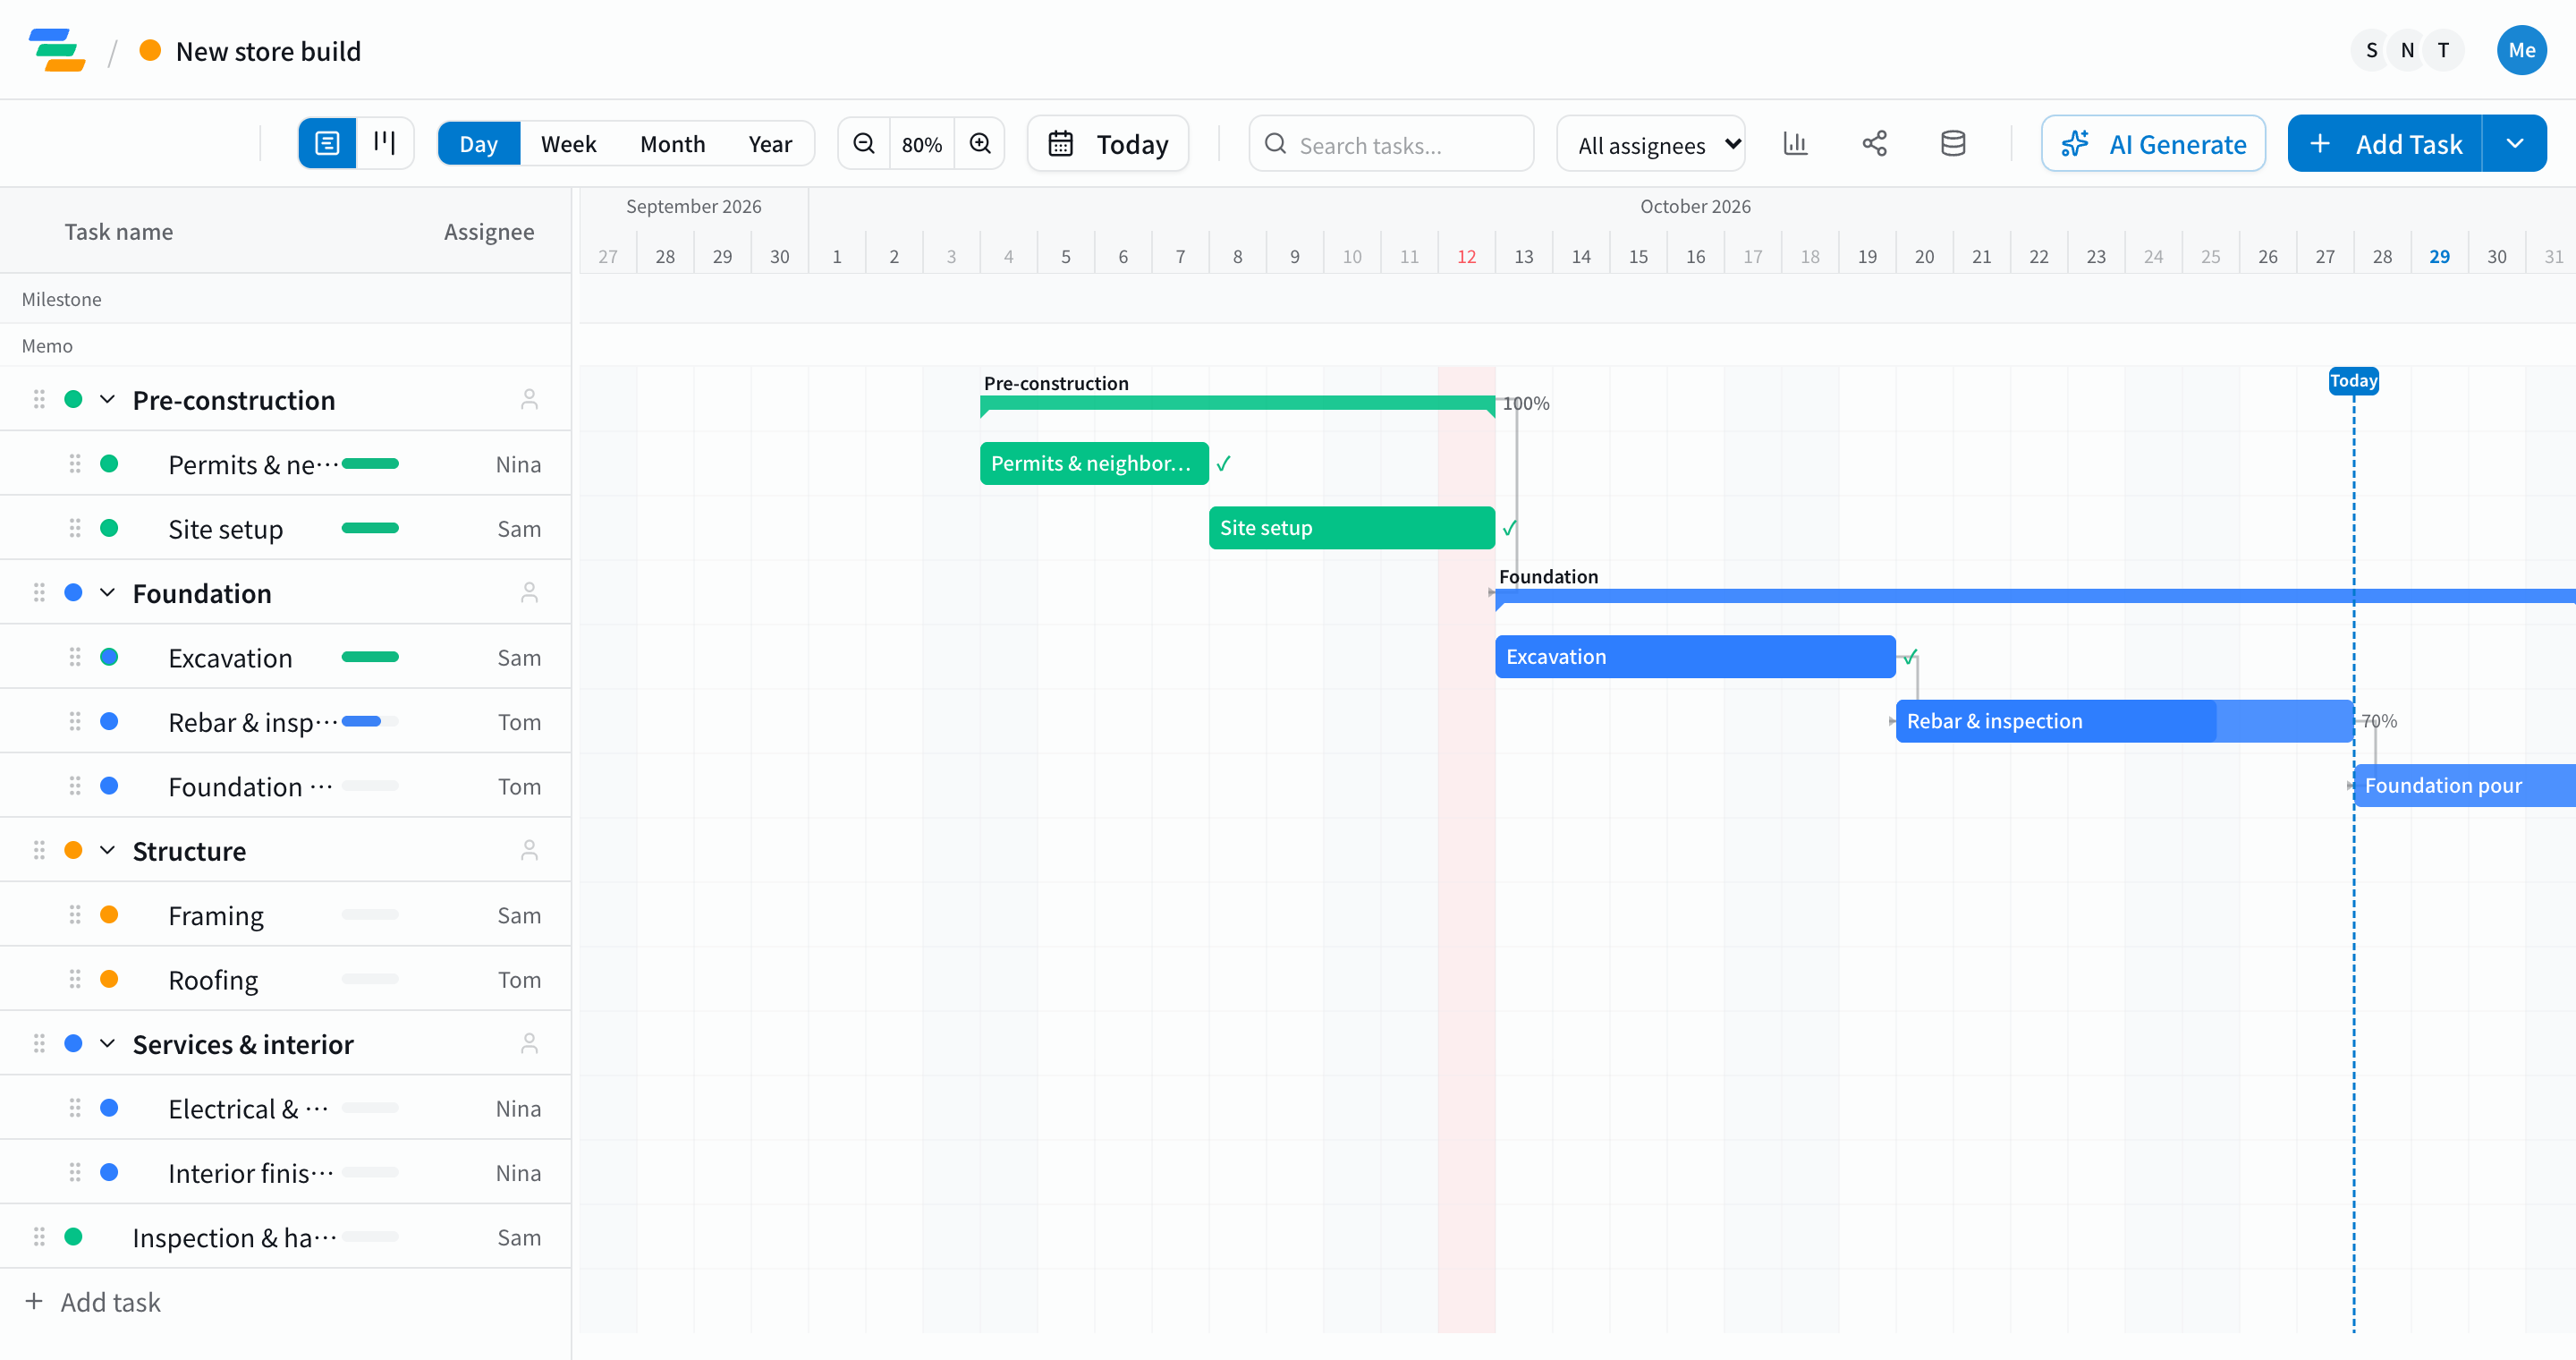
Task: Select the Week timescale tab
Action: pos(568,144)
